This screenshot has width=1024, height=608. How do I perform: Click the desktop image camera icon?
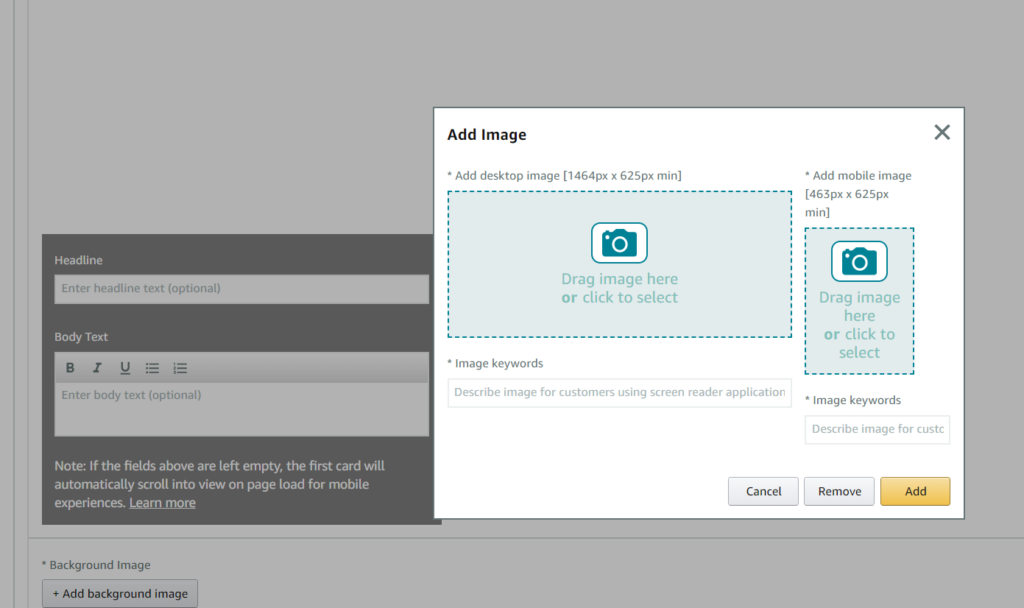pyautogui.click(x=619, y=243)
